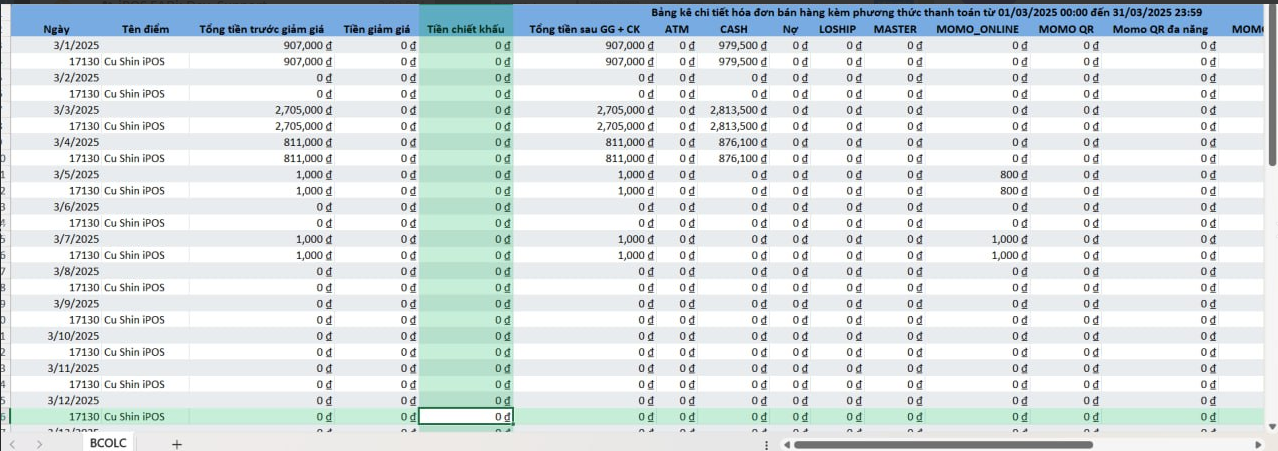The height and width of the screenshot is (451, 1278).
Task: Click the next sheet navigation arrow
Action: pos(39,443)
